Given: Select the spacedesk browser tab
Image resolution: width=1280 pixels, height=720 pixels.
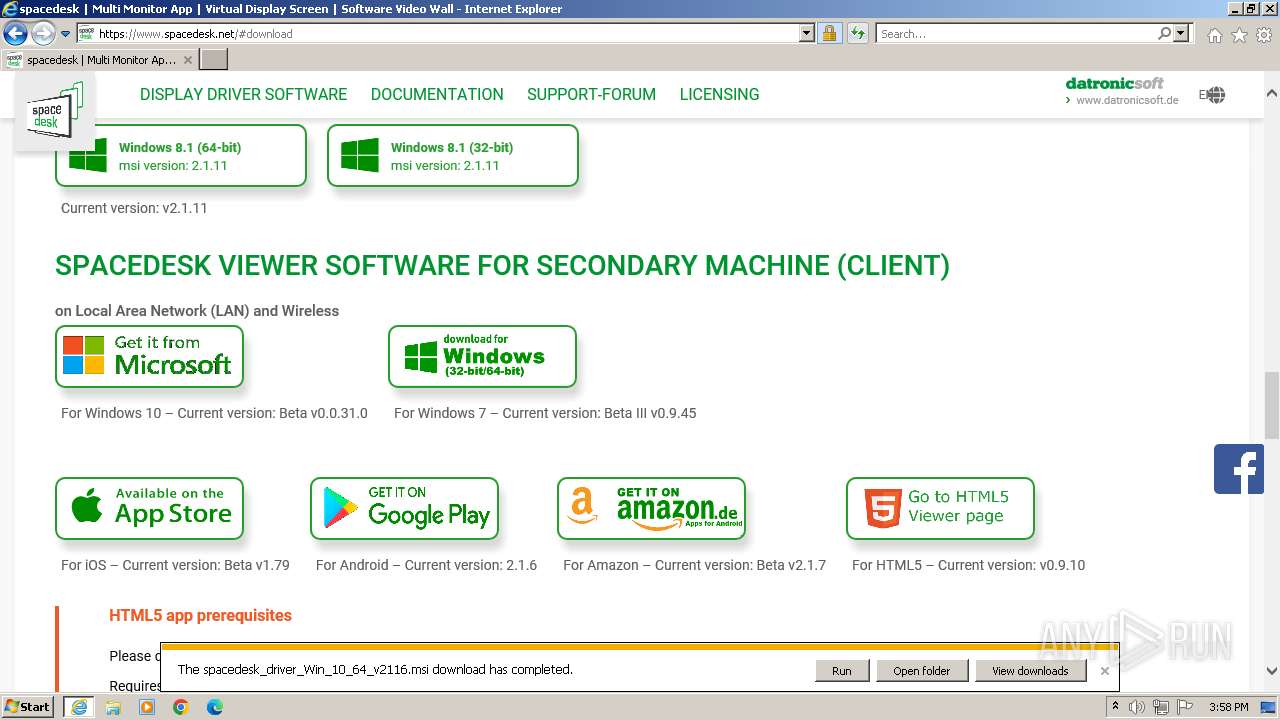Looking at the screenshot, I should [x=100, y=60].
